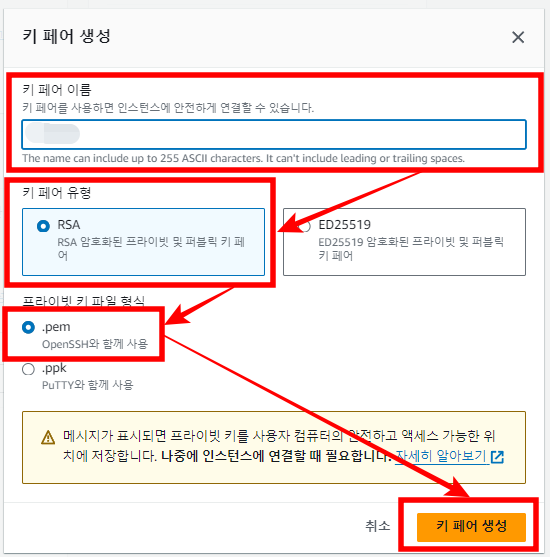This screenshot has width=550, height=557.
Task: Click the RSA description text
Action: point(151,249)
